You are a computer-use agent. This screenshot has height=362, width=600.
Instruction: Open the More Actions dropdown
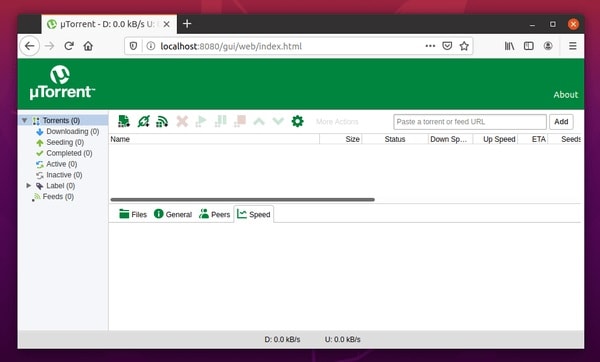click(337, 122)
